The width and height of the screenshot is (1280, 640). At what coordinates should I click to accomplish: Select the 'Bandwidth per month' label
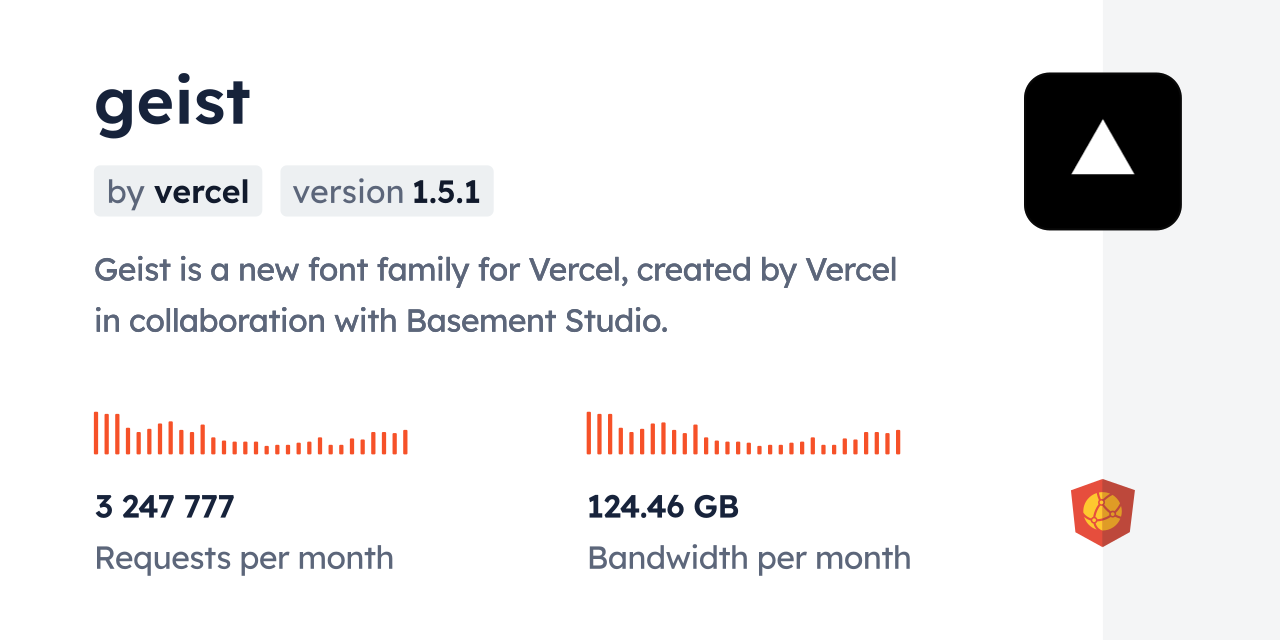pyautogui.click(x=749, y=558)
